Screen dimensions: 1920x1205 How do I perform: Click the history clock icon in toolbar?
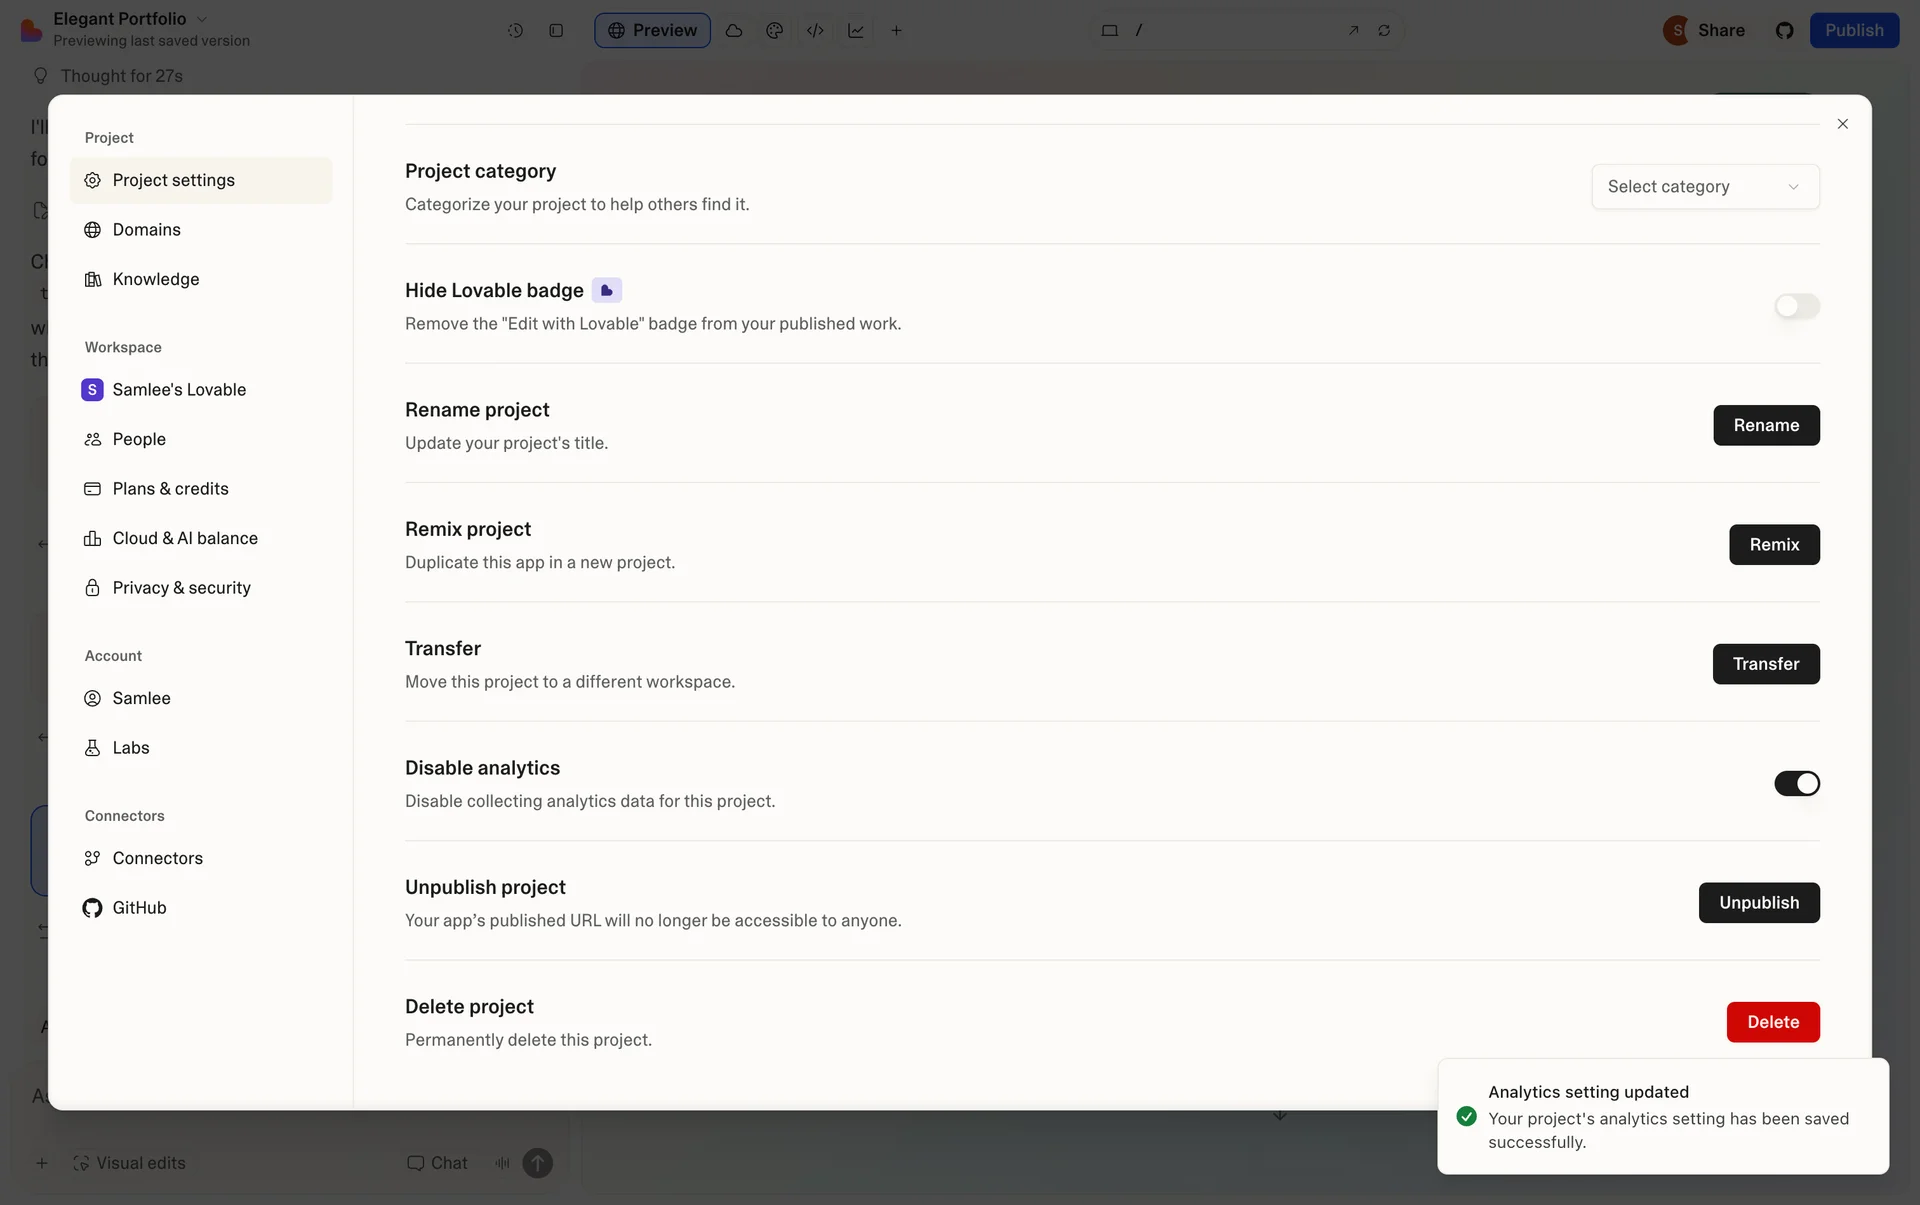click(515, 30)
